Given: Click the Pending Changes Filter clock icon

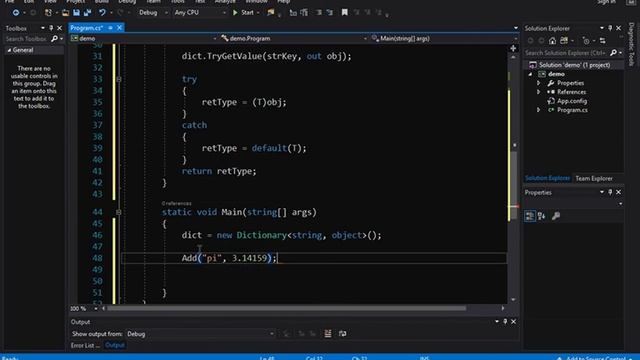Looking at the screenshot, I should [x=586, y=41].
